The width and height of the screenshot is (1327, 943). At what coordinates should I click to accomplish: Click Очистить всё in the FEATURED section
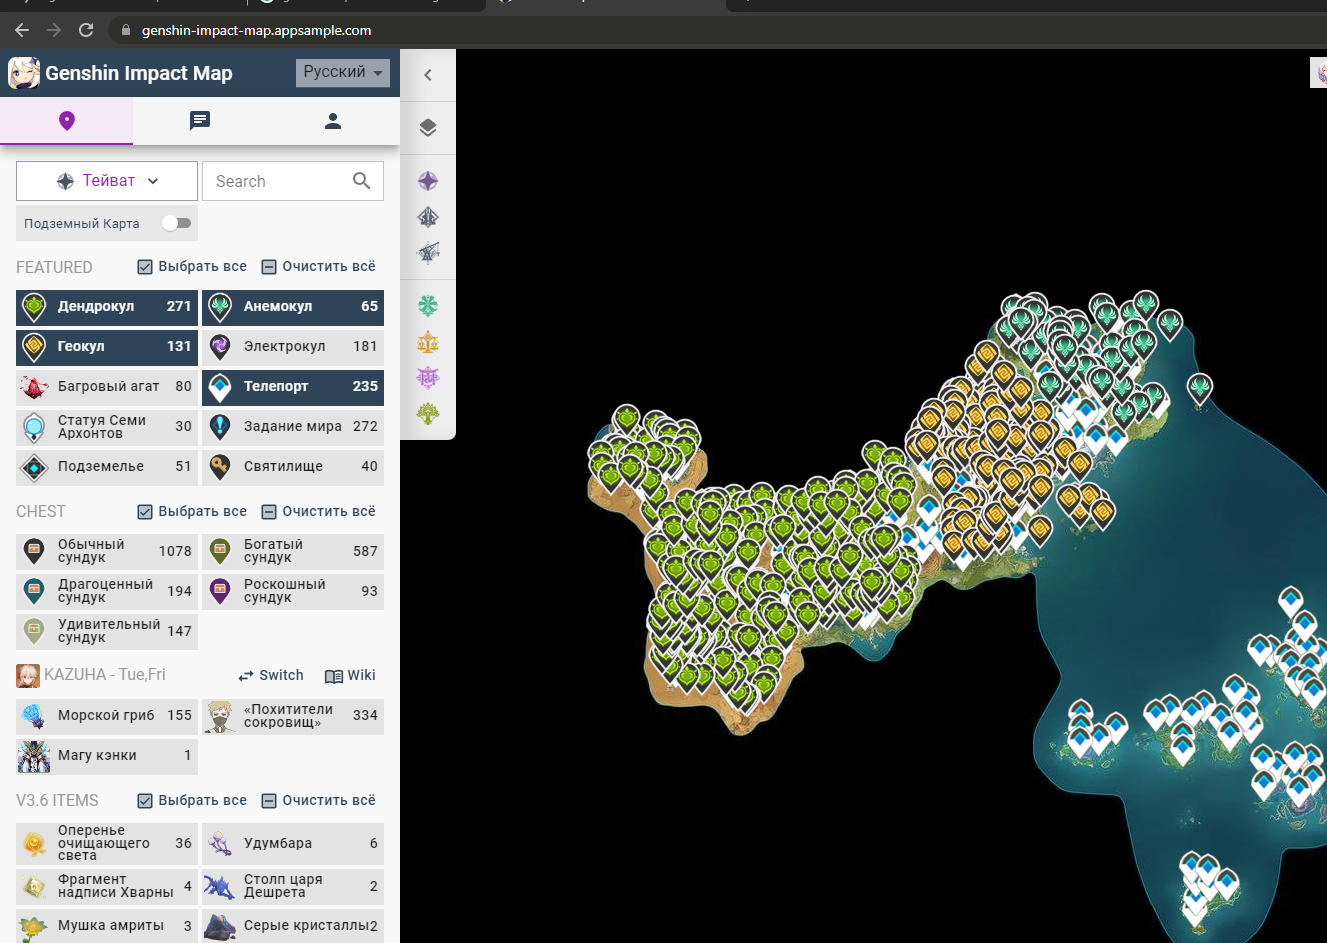pyautogui.click(x=319, y=267)
